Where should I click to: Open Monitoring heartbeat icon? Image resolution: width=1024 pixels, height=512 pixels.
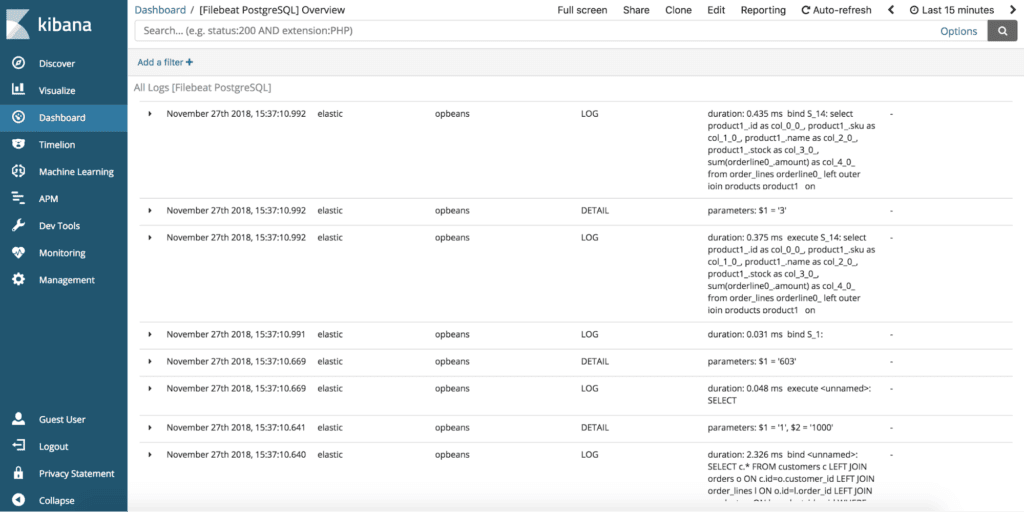pos(18,253)
